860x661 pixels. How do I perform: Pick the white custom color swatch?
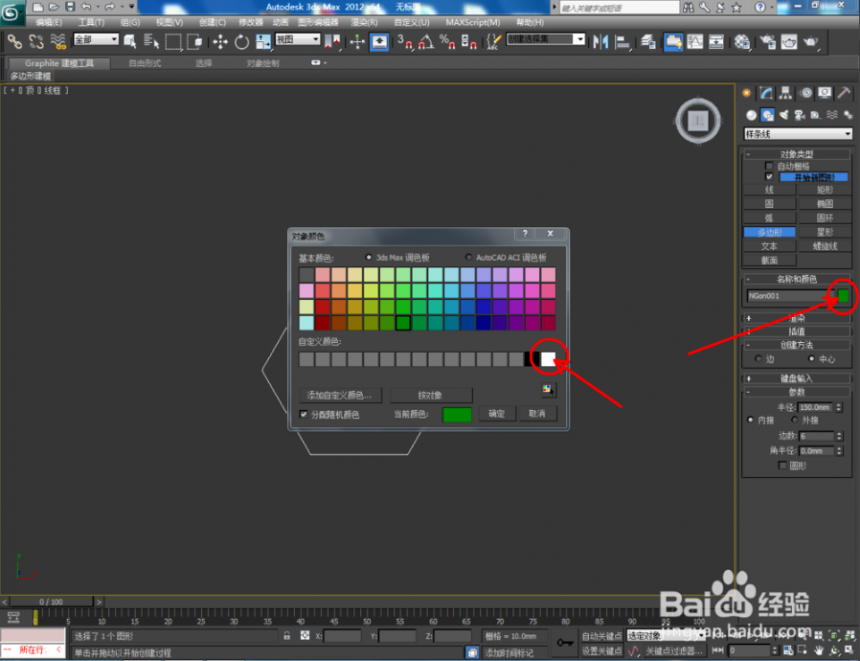click(548, 358)
